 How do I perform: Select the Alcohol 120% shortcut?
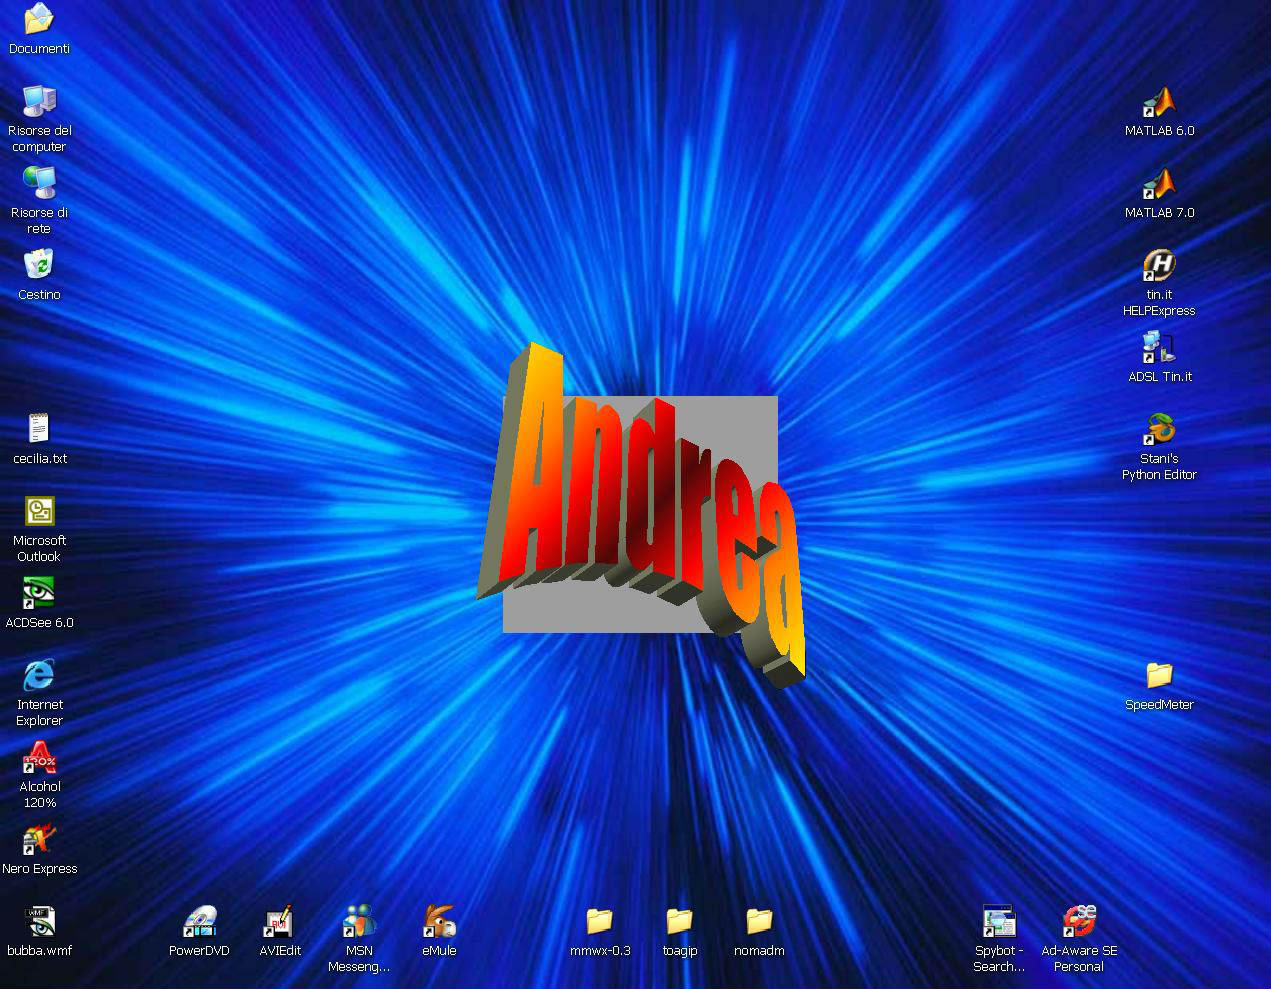tap(39, 758)
